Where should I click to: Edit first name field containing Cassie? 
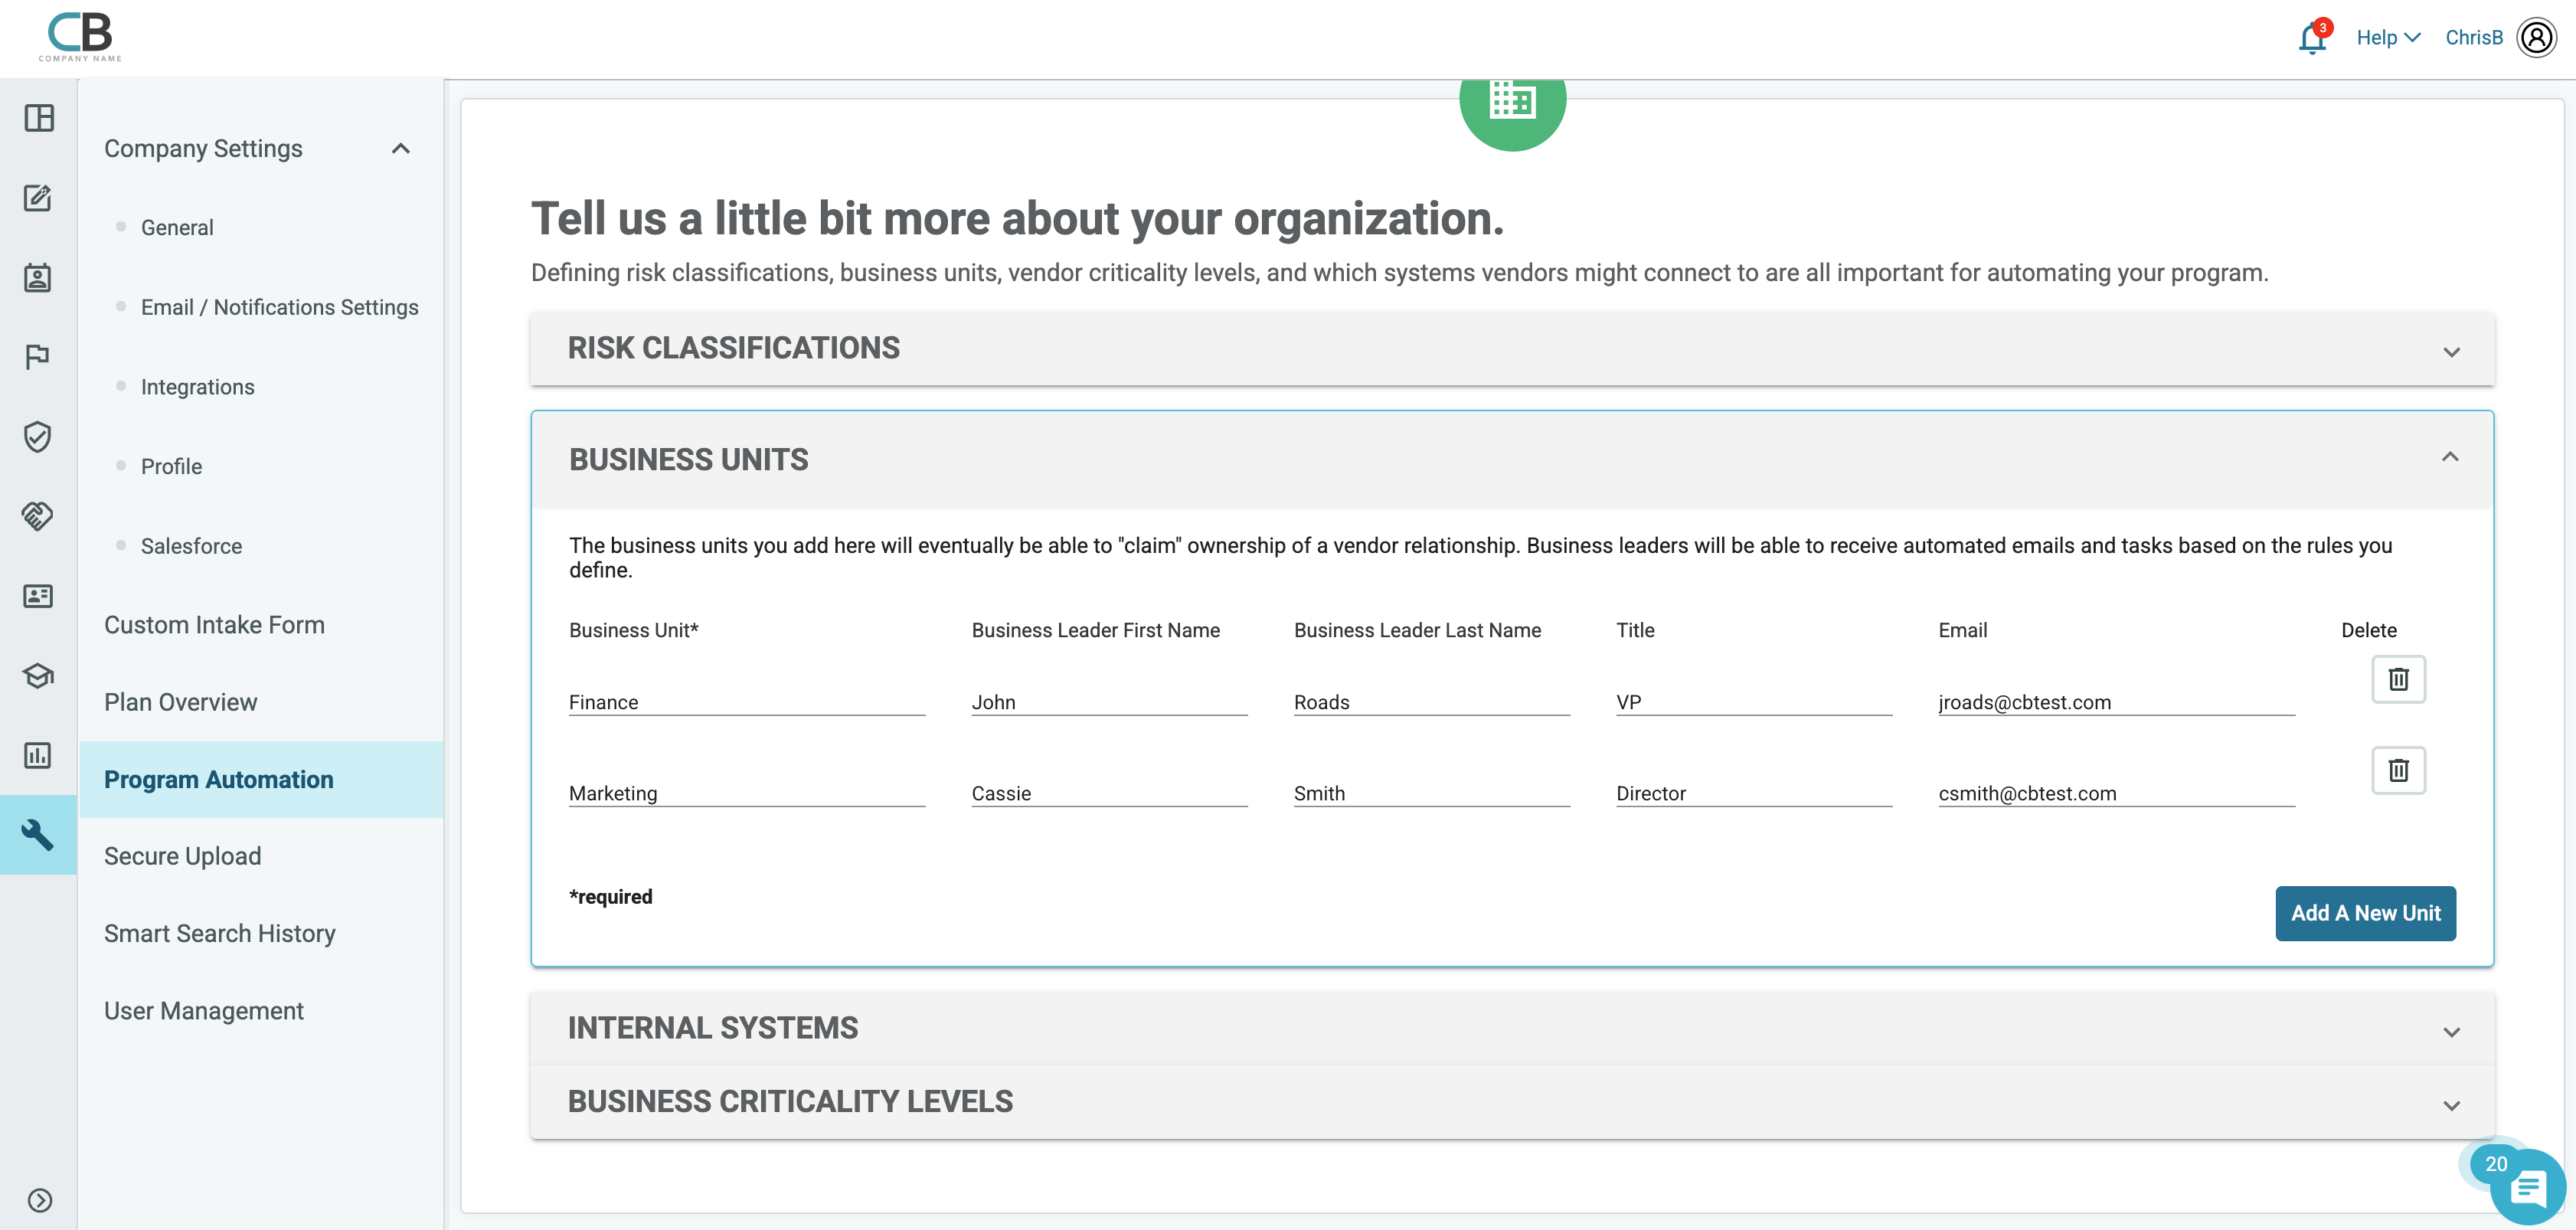point(1110,793)
